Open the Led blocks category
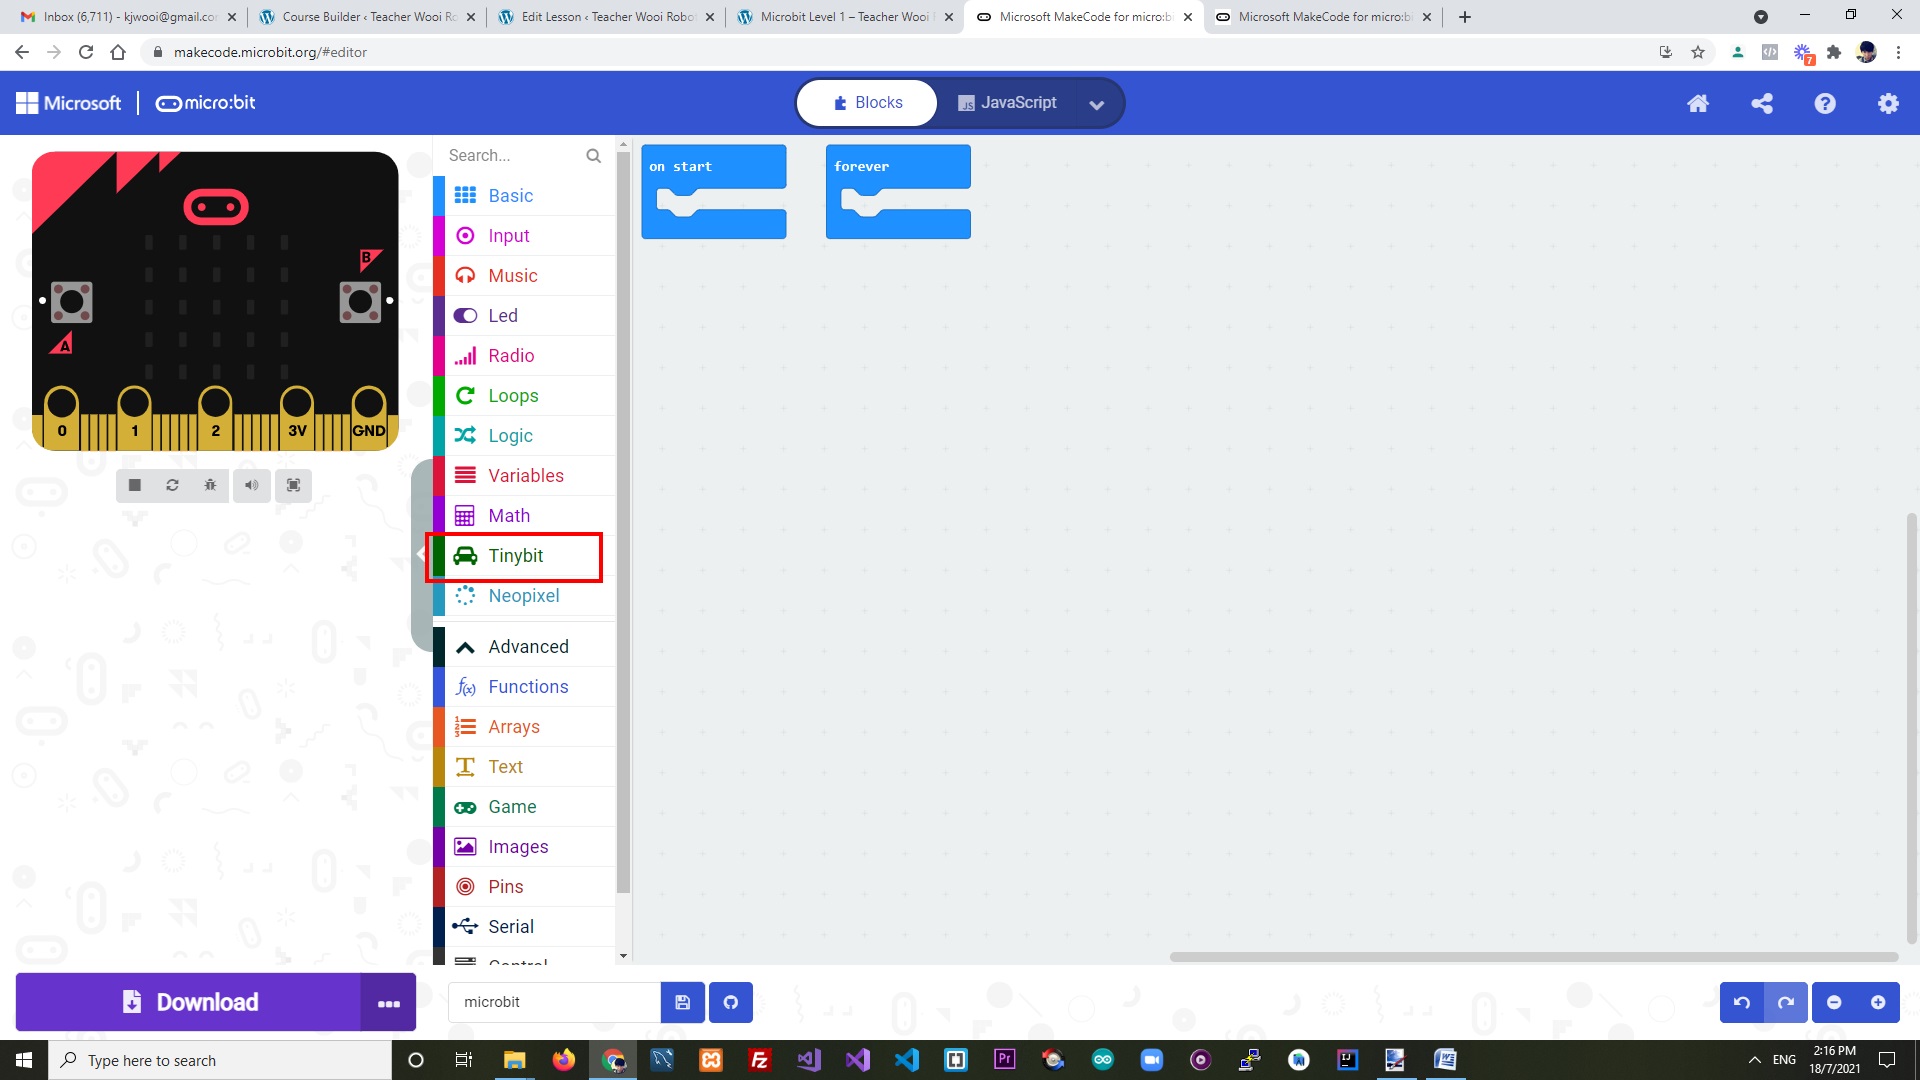Screen dimensions: 1920x1080 (503, 315)
